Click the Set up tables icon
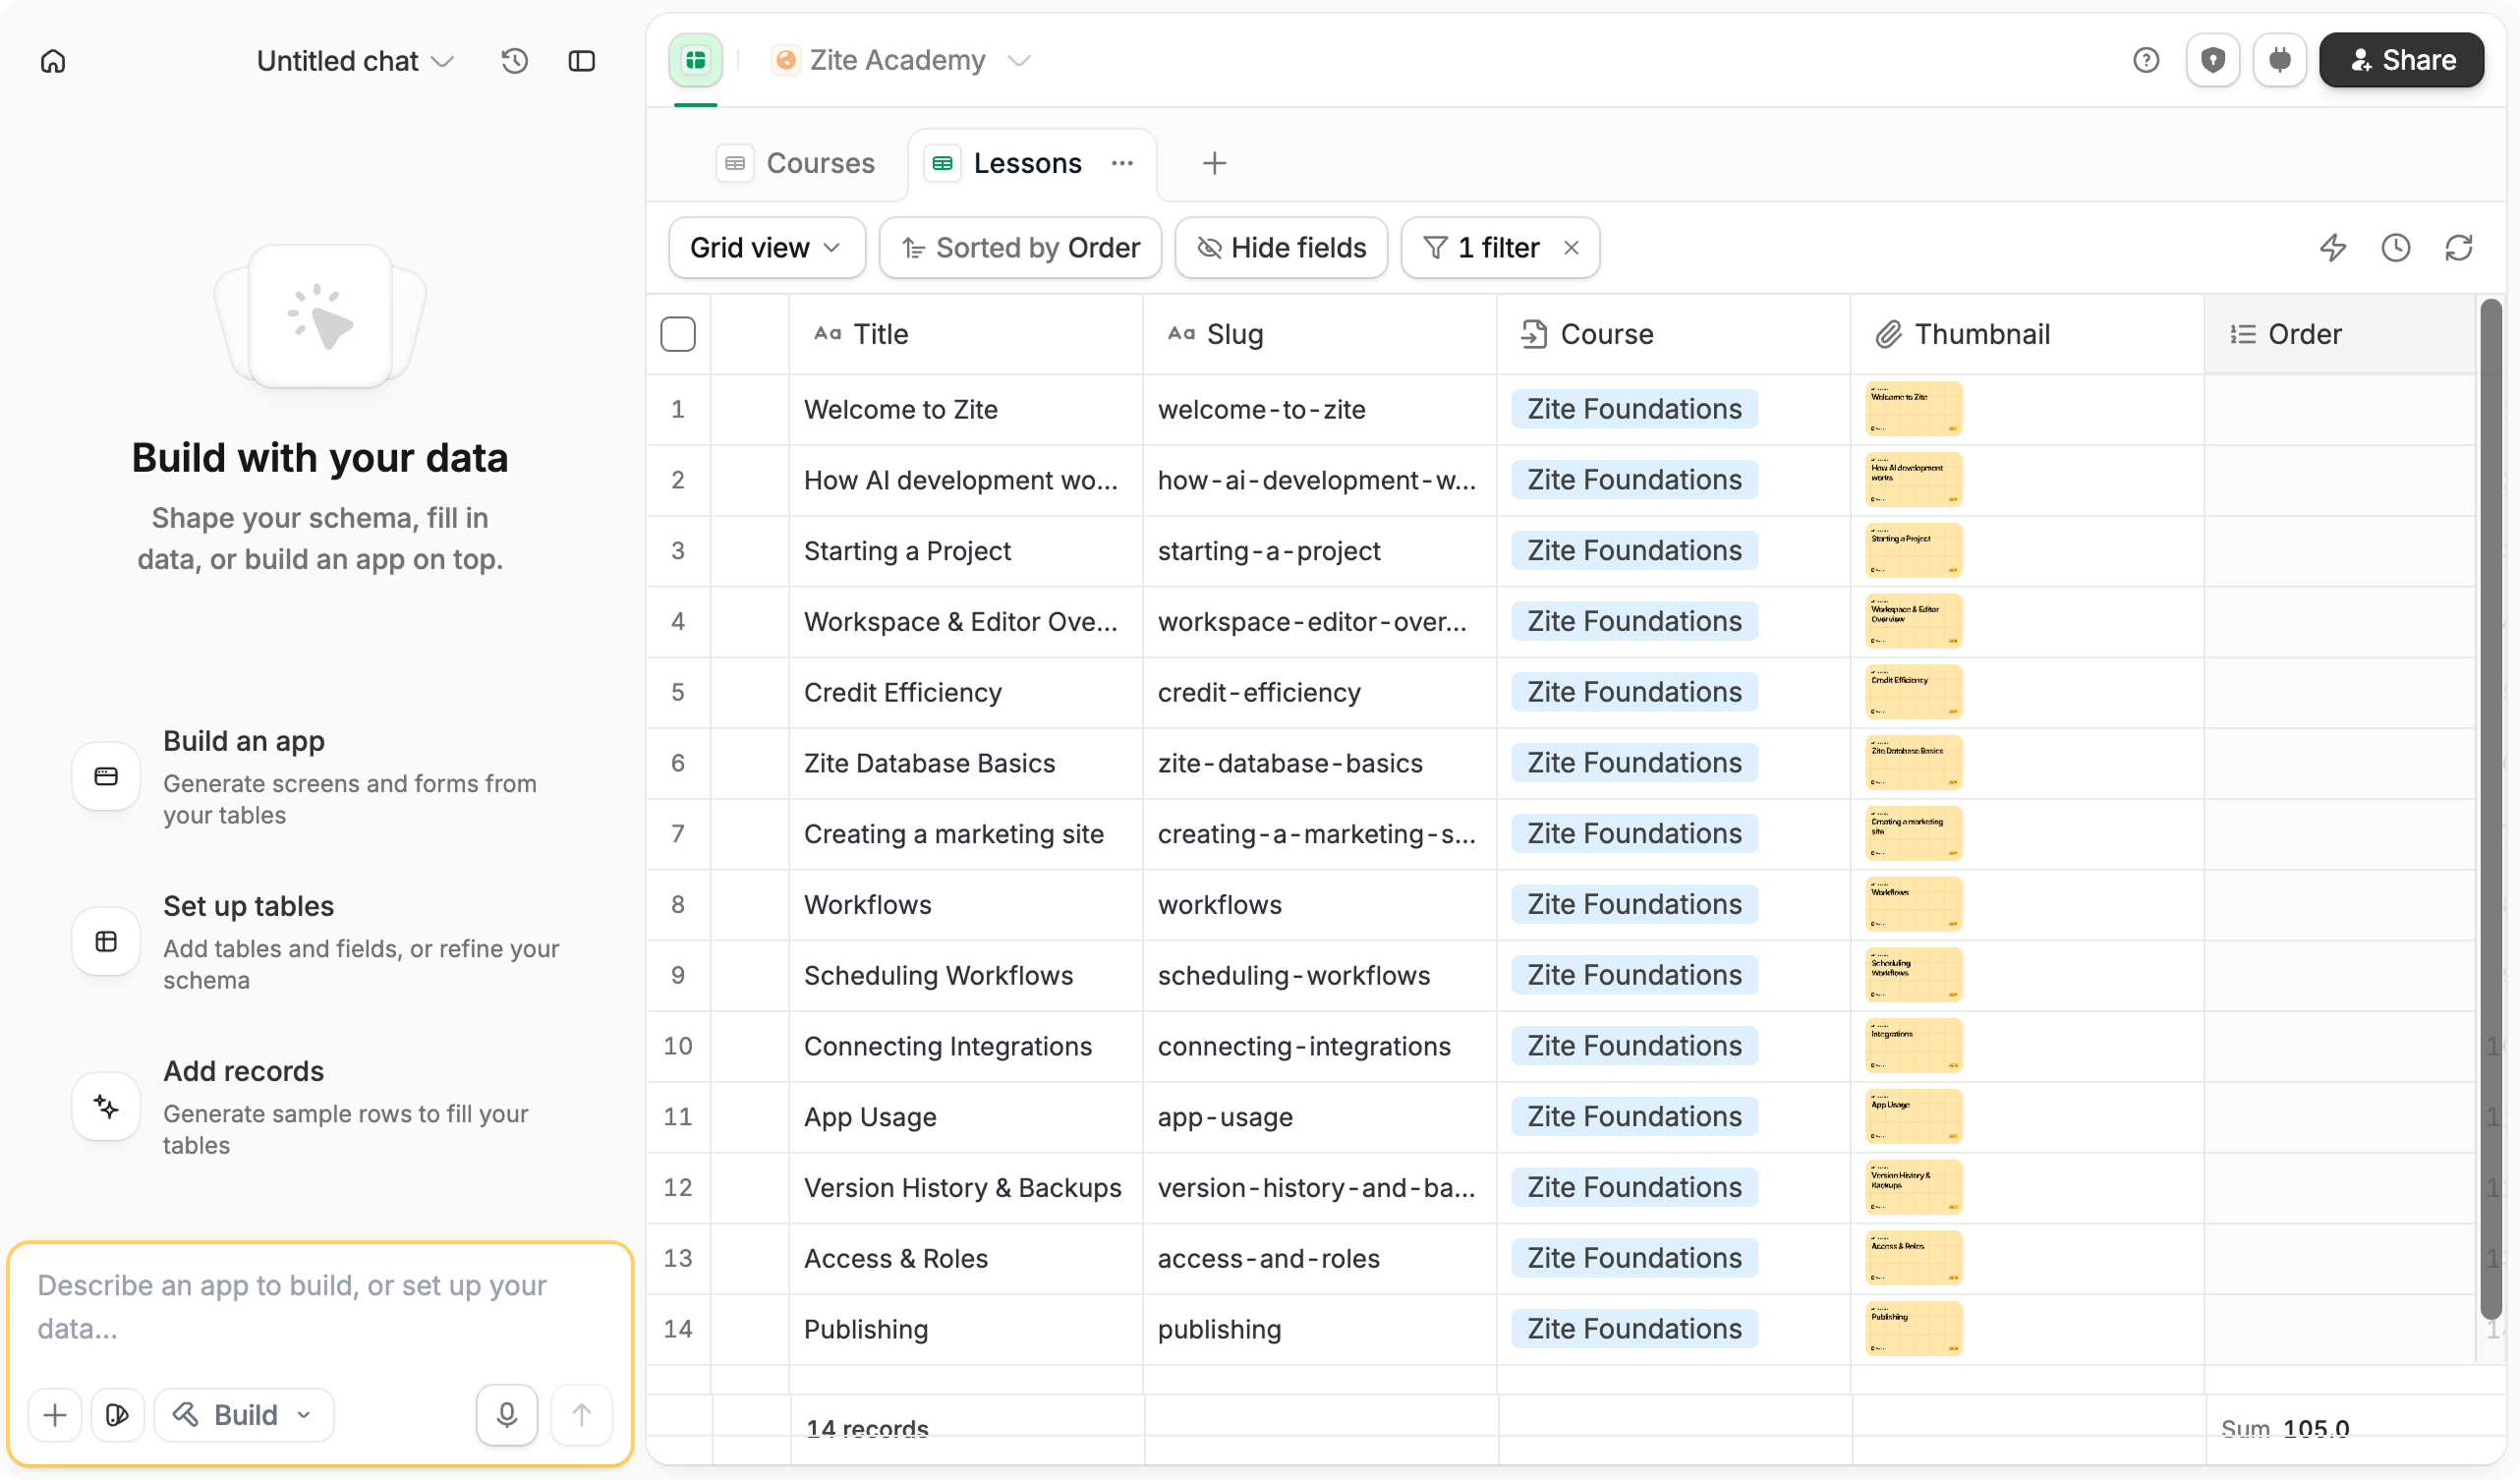Viewport: 2520px width, 1480px height. click(106, 942)
